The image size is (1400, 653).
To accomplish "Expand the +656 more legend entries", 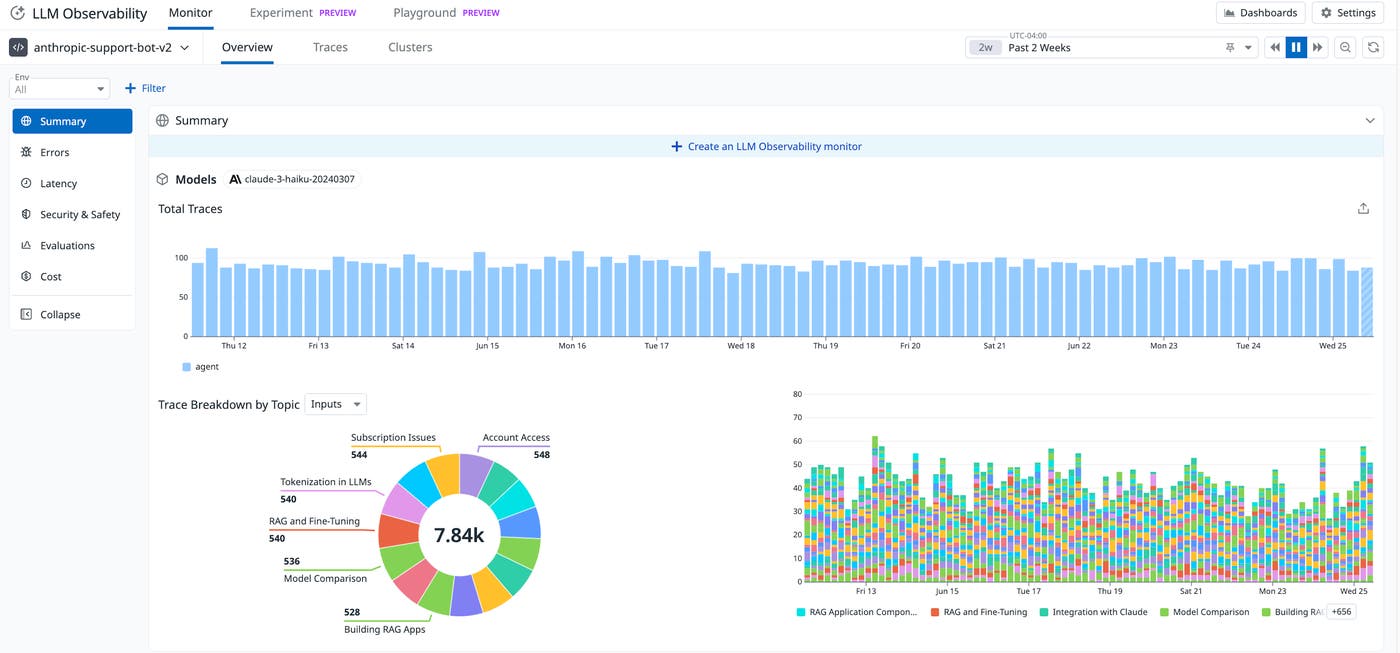I will click(1341, 612).
